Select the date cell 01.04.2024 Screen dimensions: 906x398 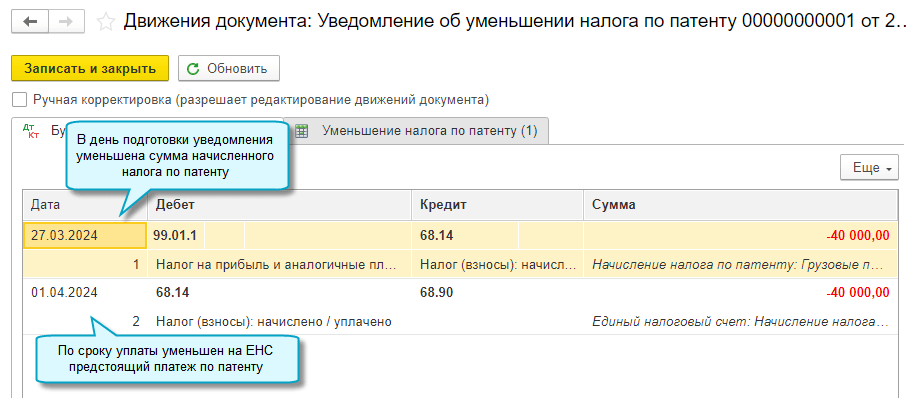pyautogui.click(x=85, y=293)
